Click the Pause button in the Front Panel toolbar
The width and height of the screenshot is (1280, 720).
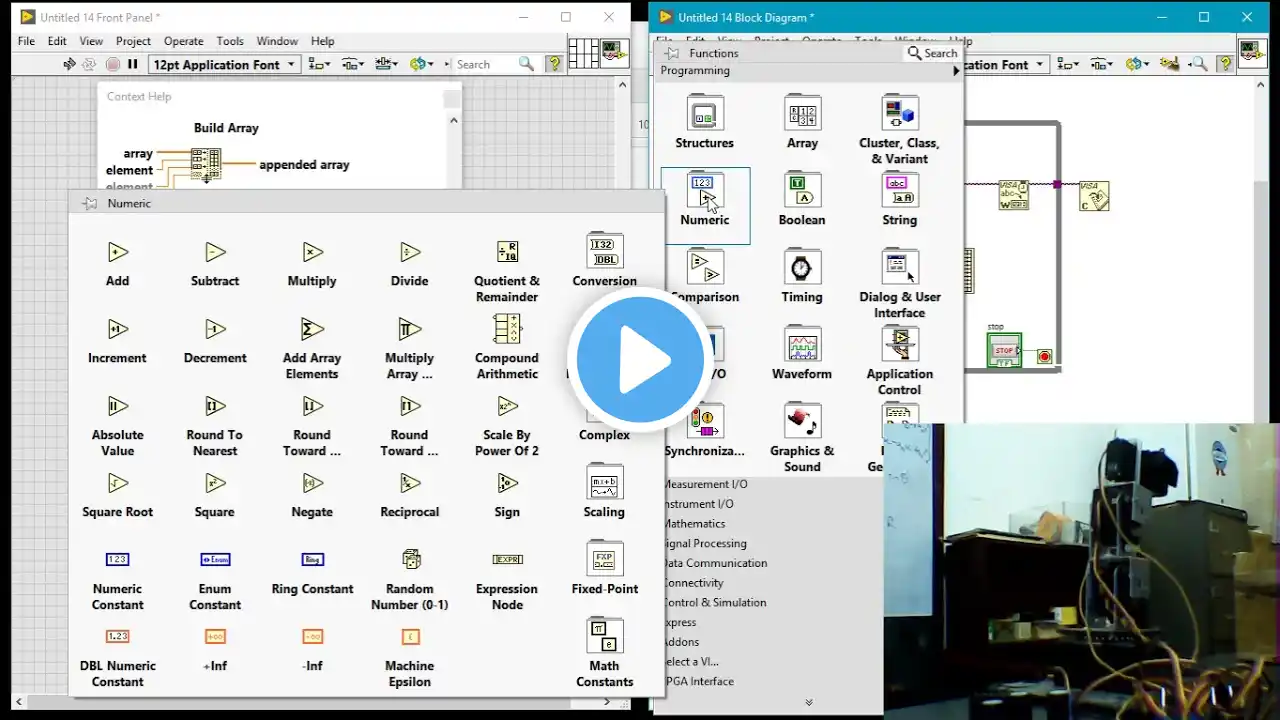click(132, 64)
